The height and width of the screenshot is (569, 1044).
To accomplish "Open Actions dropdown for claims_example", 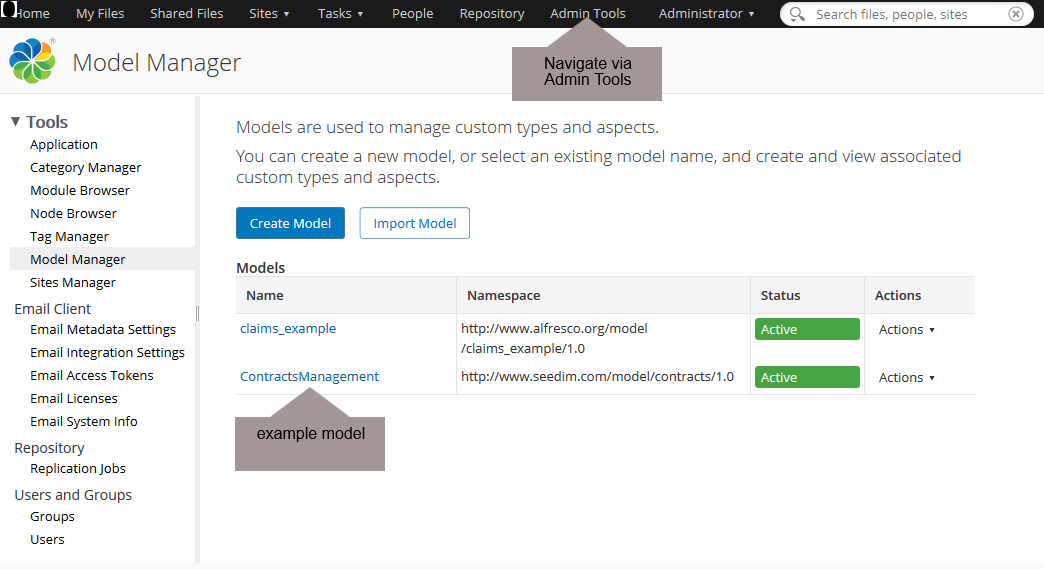I will [x=906, y=329].
